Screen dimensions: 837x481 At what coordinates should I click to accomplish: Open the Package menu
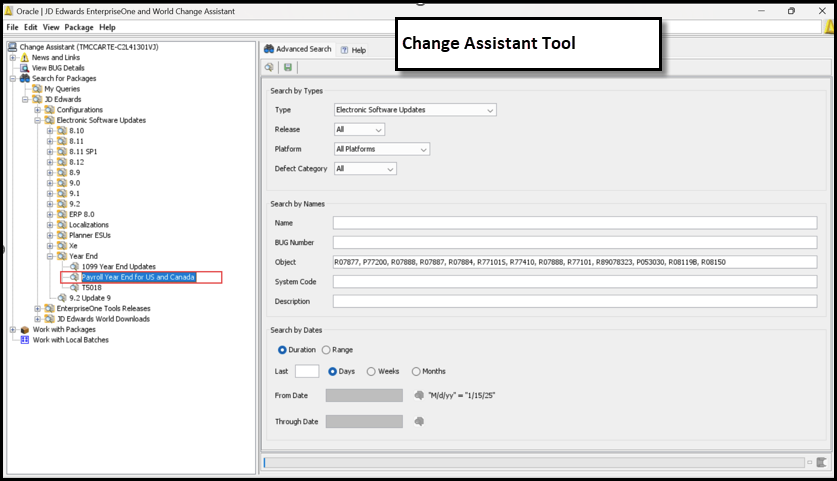point(79,27)
